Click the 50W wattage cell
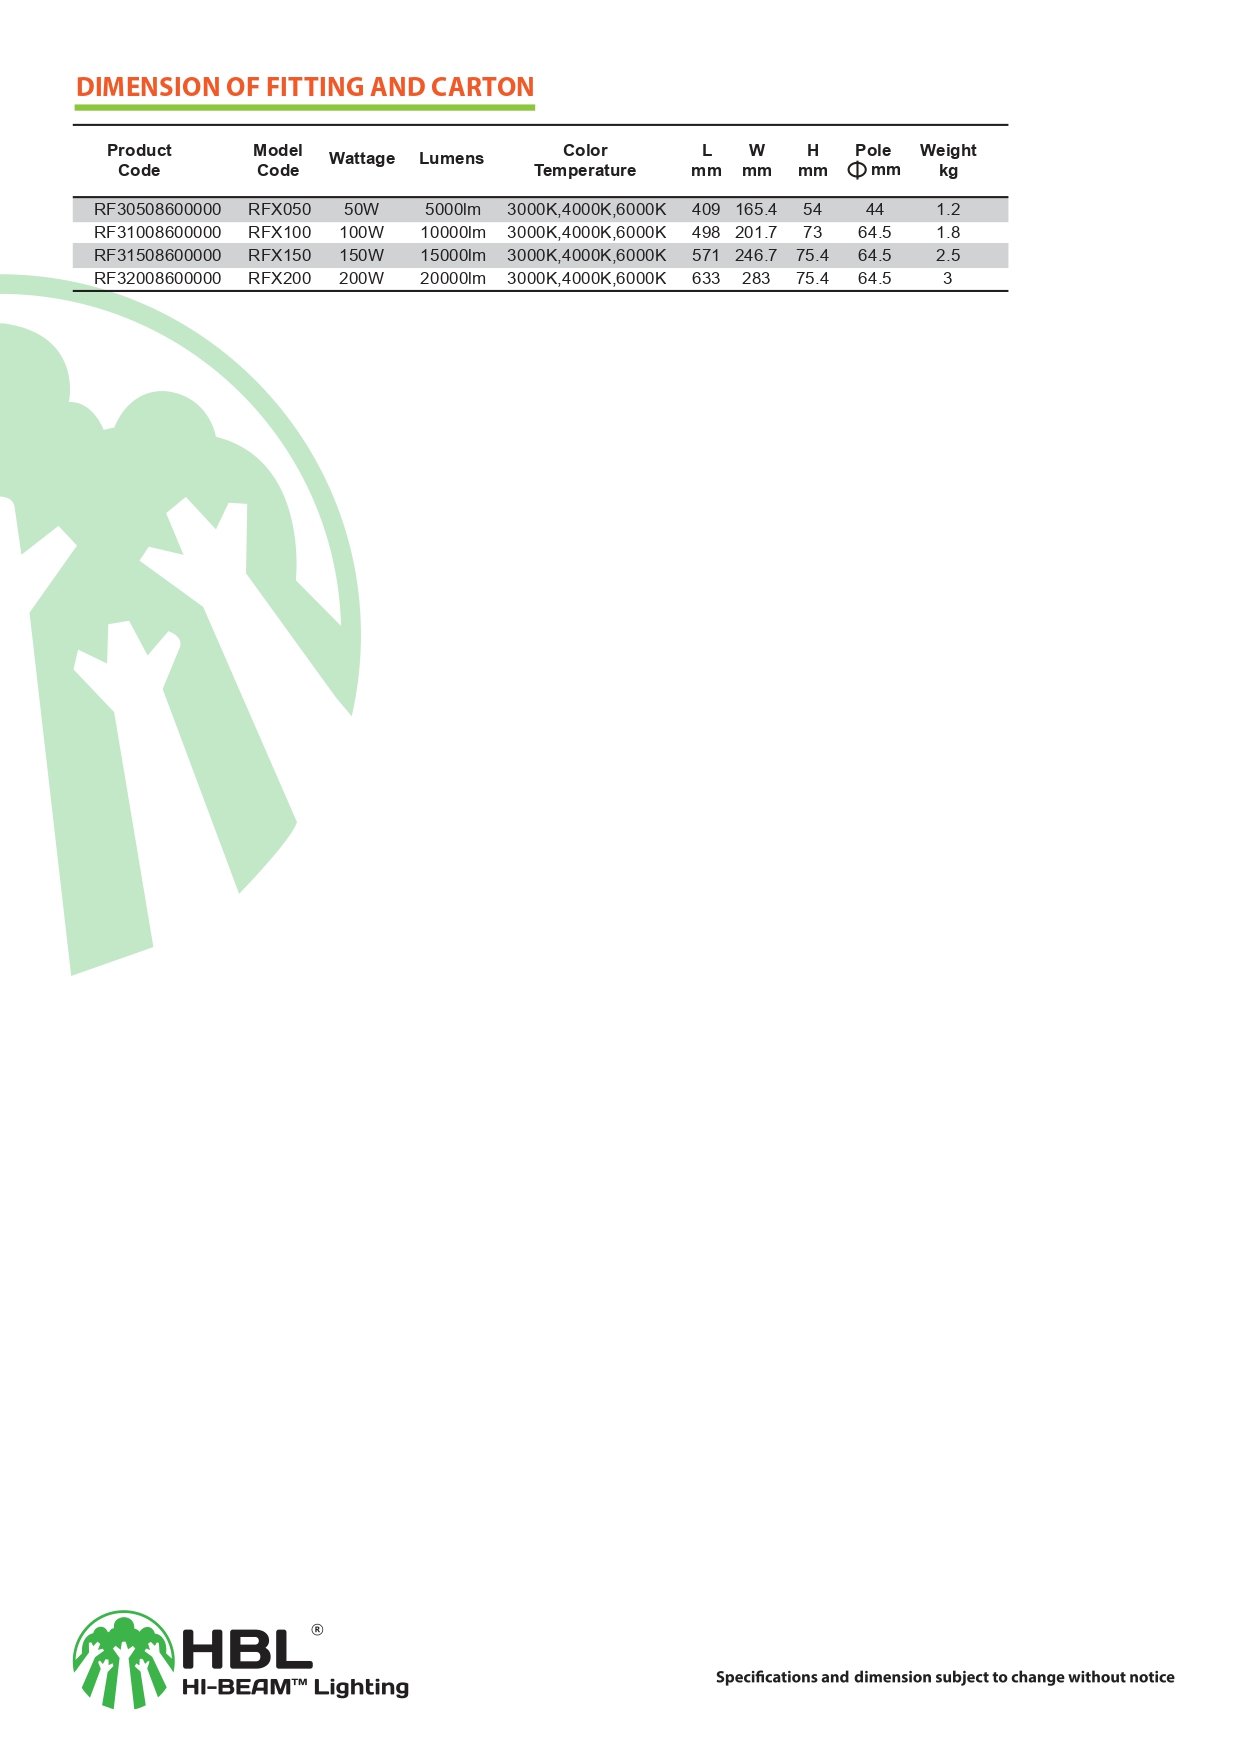Screen dimensions: 1241x1754 pyautogui.click(x=361, y=209)
